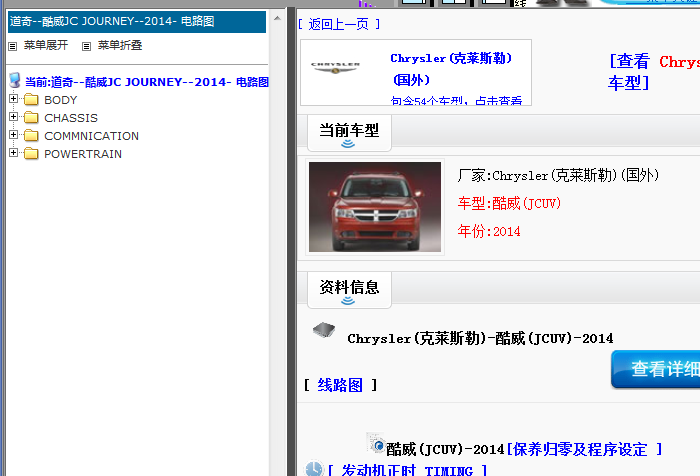The width and height of the screenshot is (700, 476).
Task: Click the Chrysler(克莱斯勒)-酷威(JCUV)-2014 heading
Action: 480,338
